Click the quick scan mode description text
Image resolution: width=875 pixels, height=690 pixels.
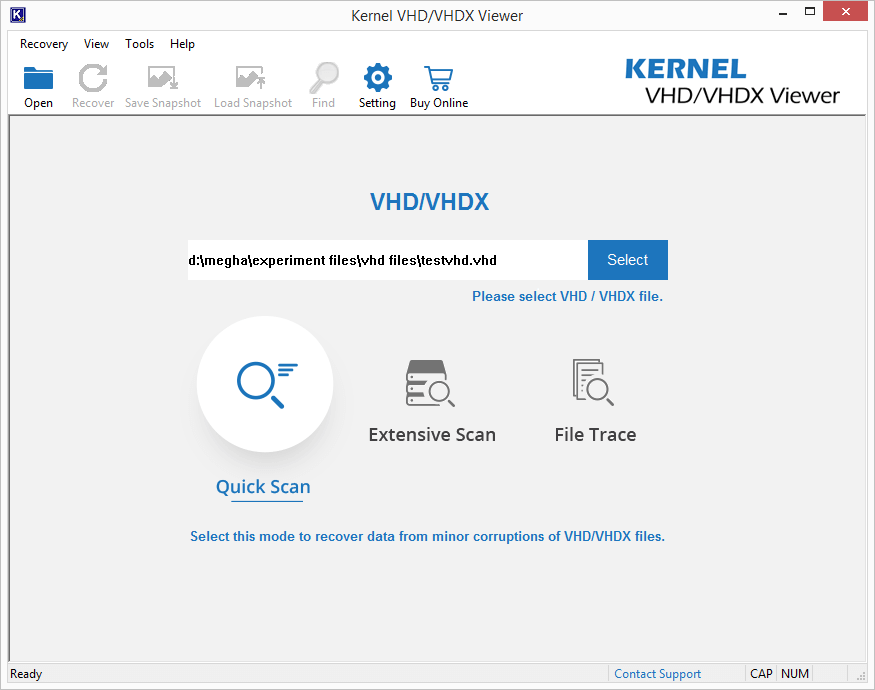click(427, 536)
